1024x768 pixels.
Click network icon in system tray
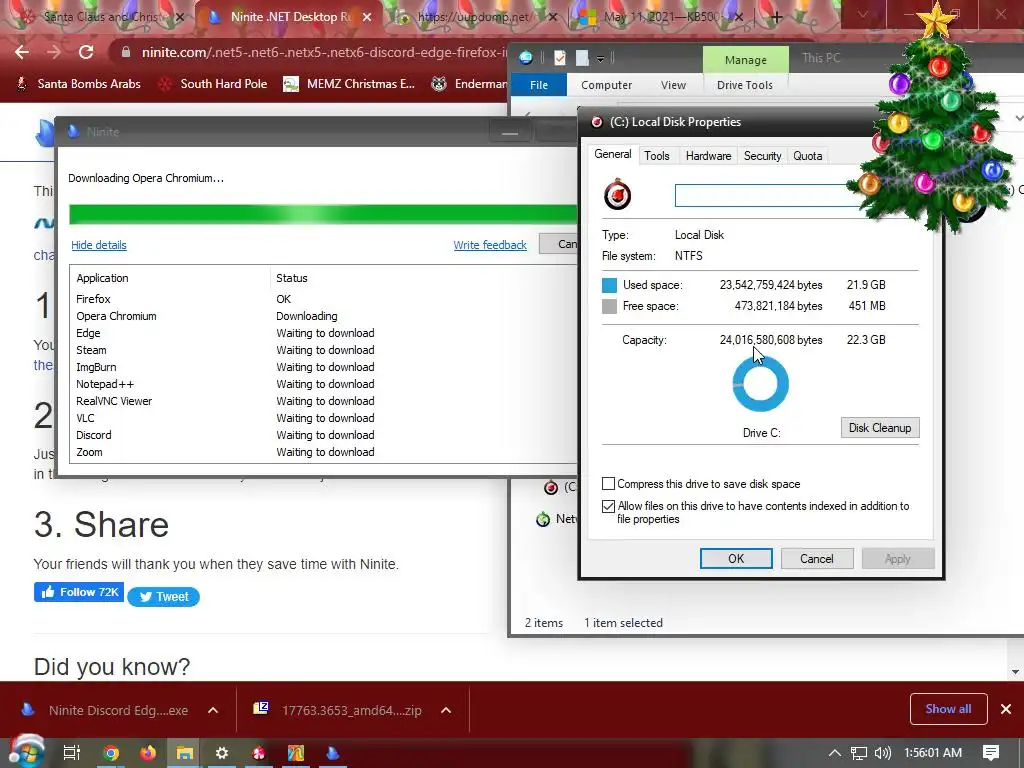(x=859, y=753)
